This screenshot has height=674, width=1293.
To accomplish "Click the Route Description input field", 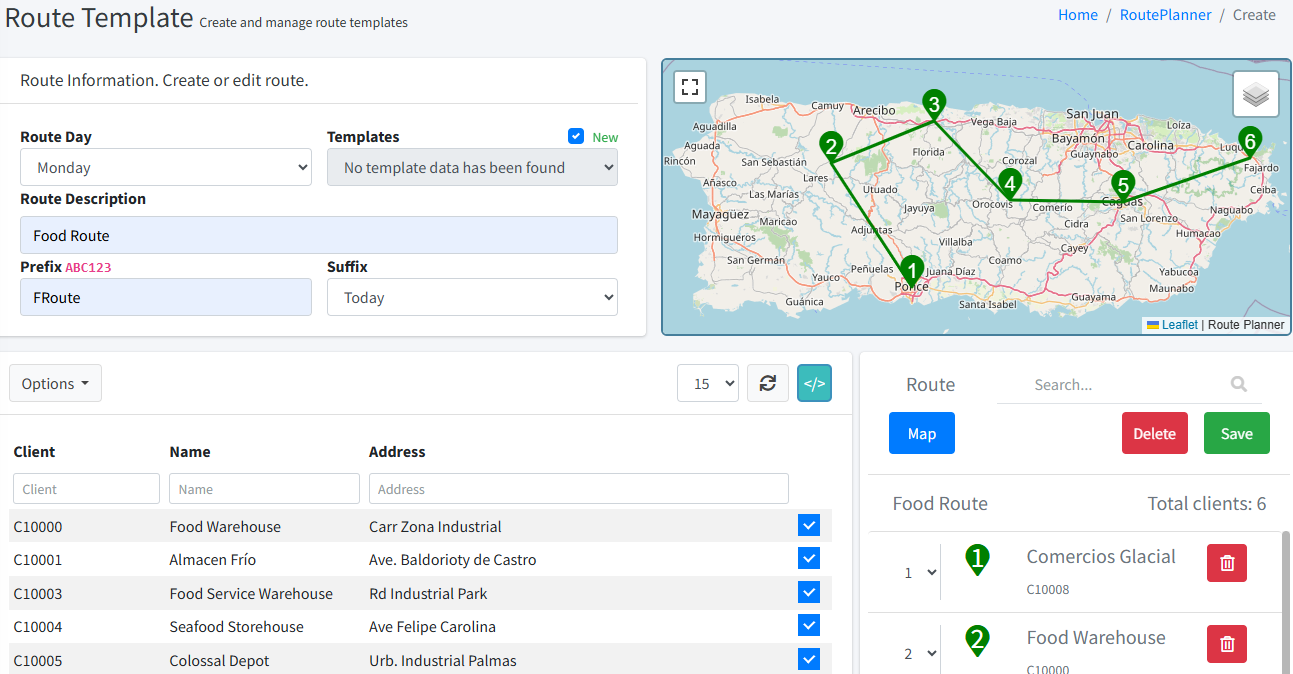I will pos(318,236).
